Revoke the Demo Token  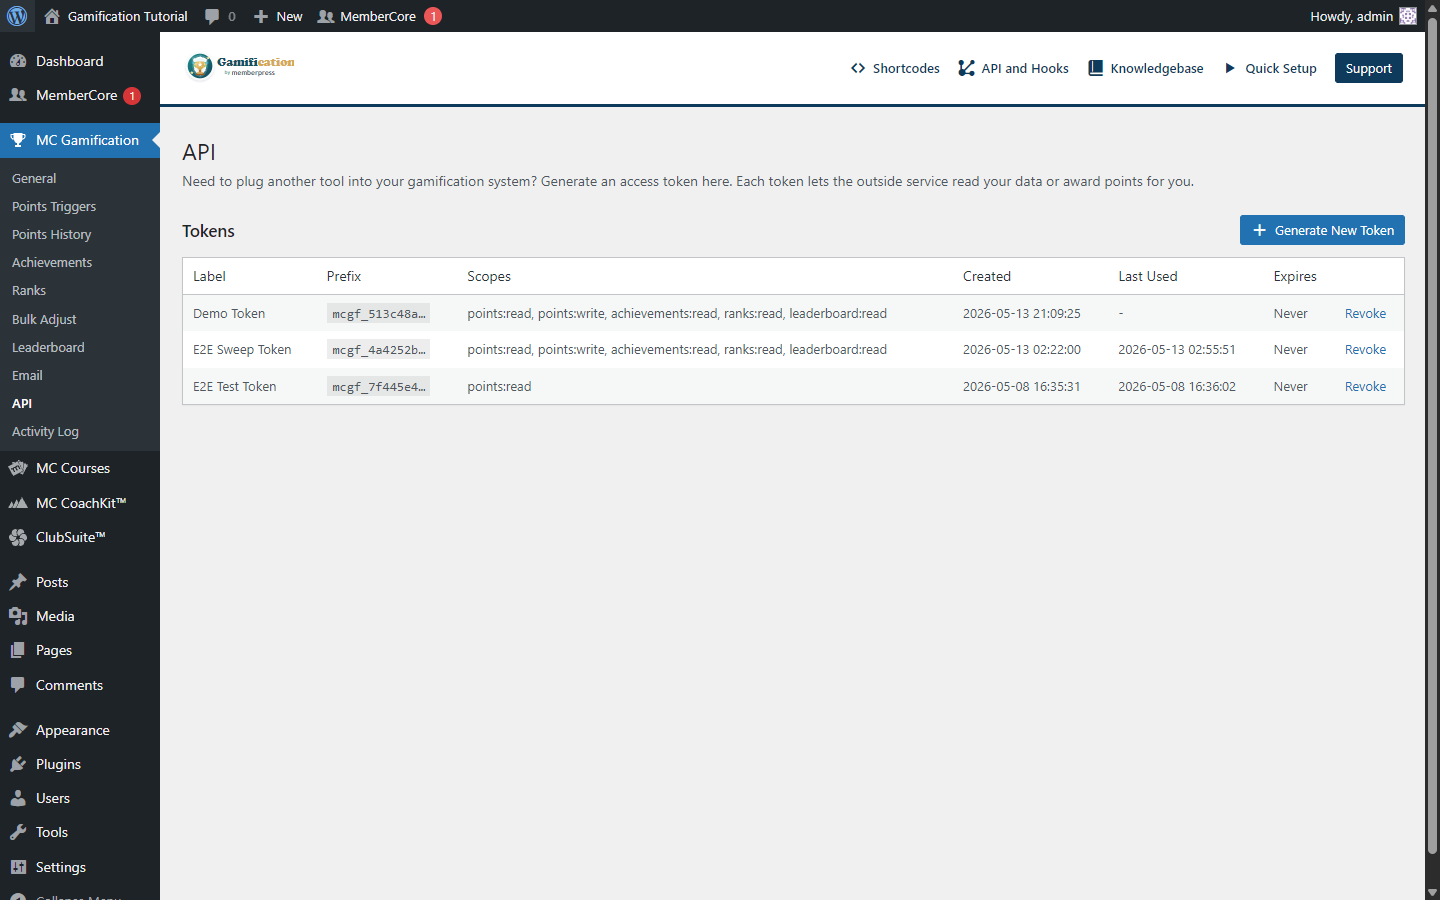tap(1365, 313)
